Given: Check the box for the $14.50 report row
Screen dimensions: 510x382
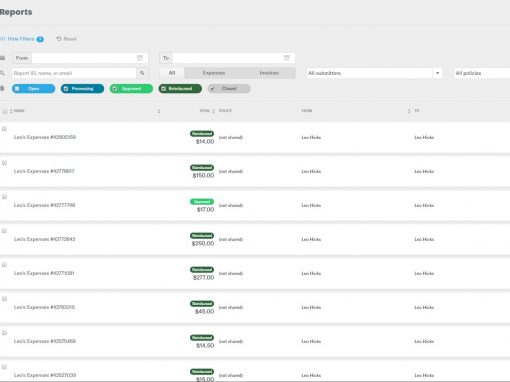Looking at the screenshot, I should coord(4,333).
